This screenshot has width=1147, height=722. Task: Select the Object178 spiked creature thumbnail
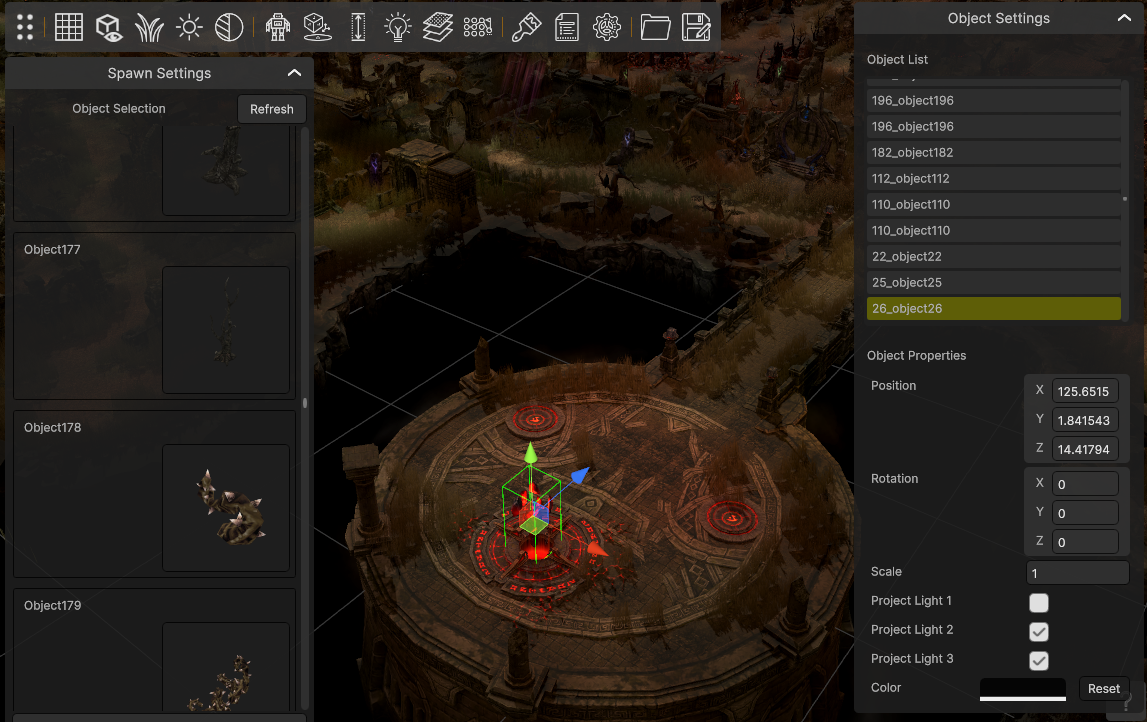(226, 508)
